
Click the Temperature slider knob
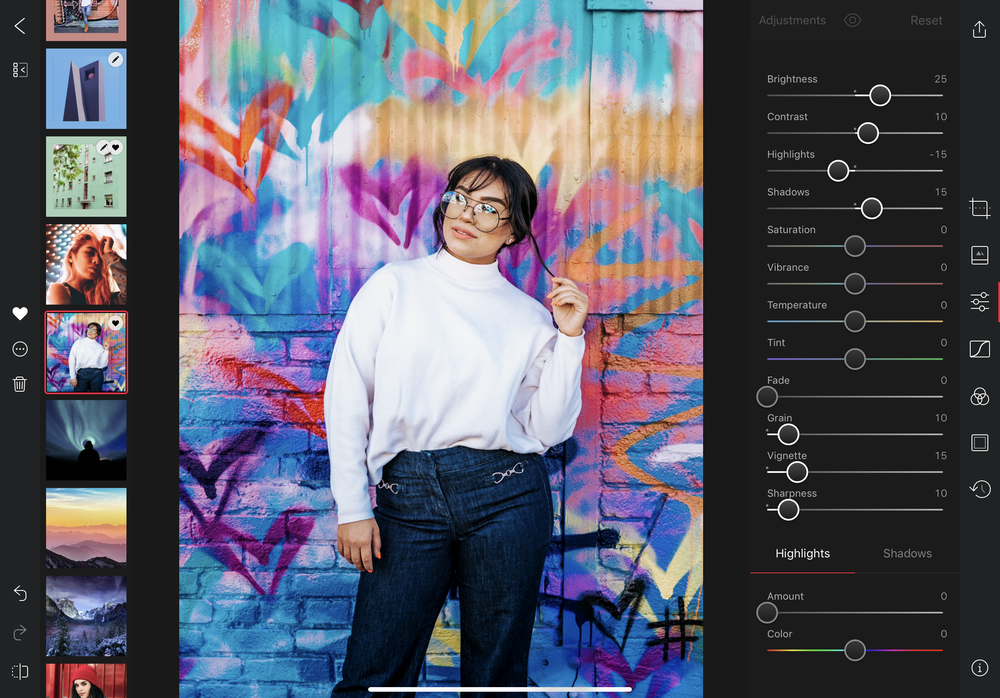click(x=855, y=321)
